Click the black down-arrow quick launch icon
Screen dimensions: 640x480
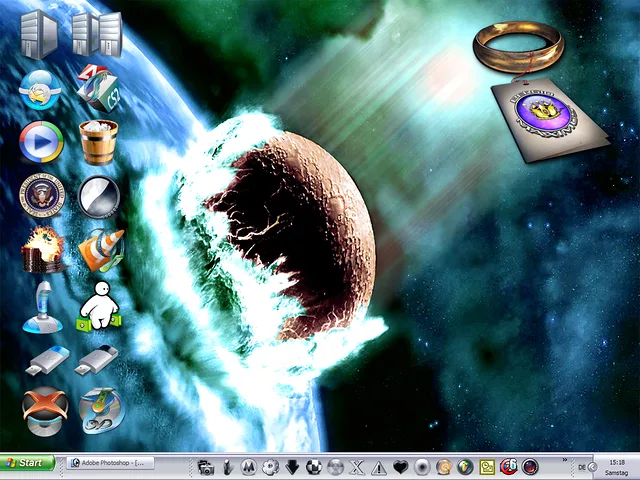[292, 467]
